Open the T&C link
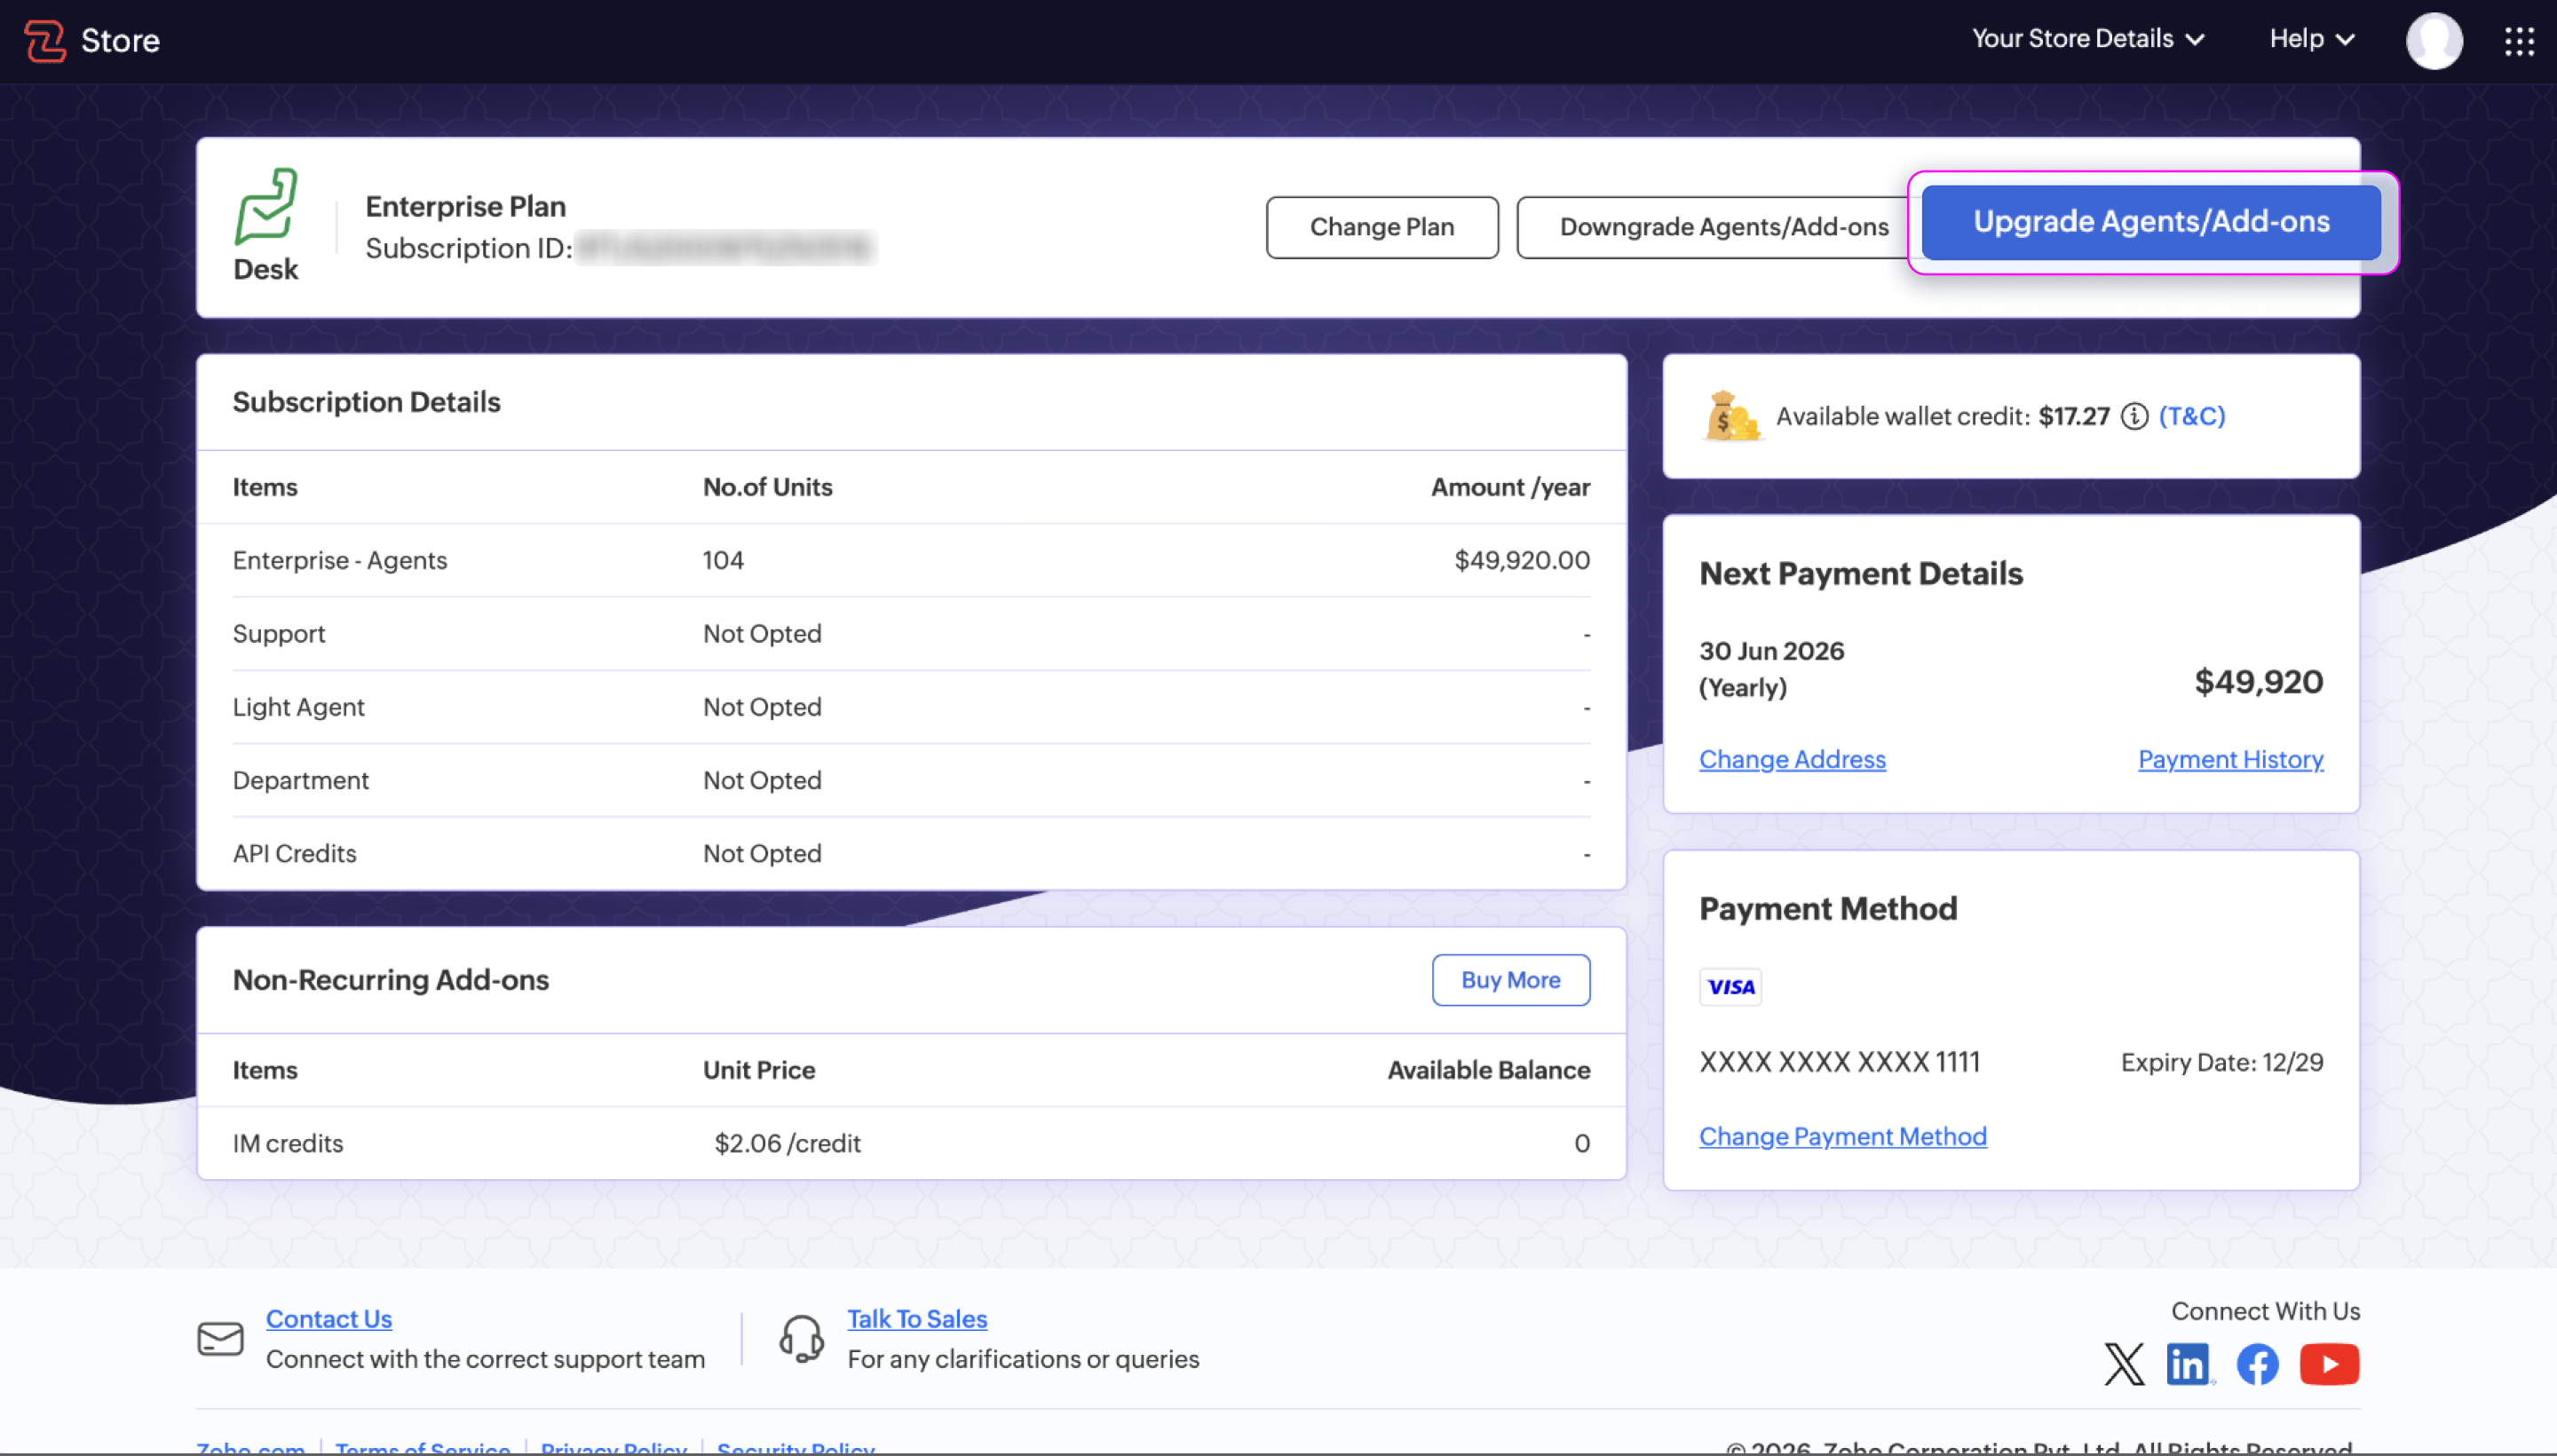This screenshot has width=2557, height=1456. (x=2191, y=416)
